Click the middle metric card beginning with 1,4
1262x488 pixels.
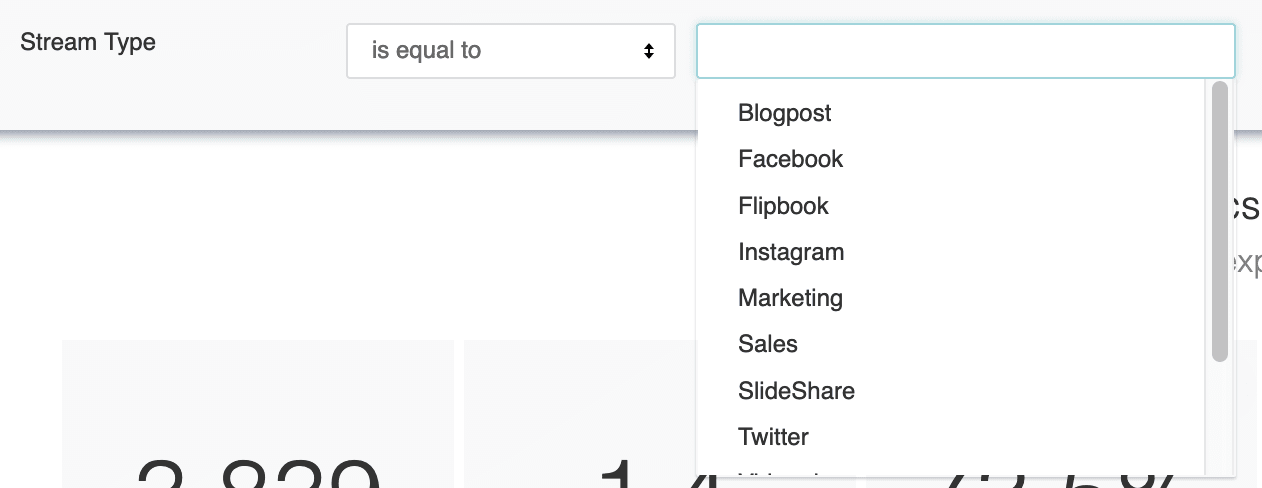pos(580,414)
